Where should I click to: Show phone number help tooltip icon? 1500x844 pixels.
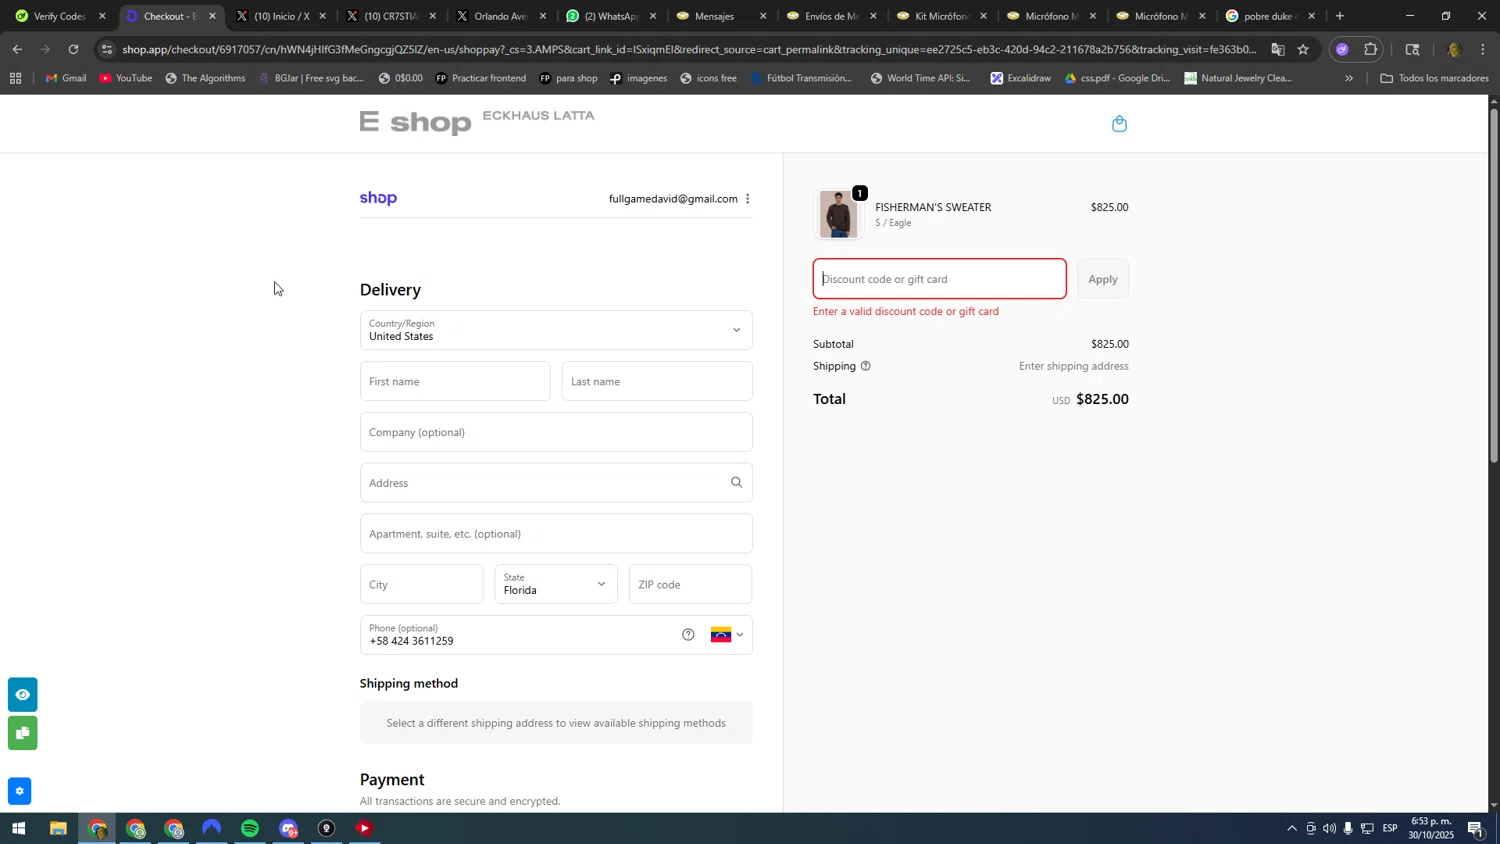tap(688, 634)
